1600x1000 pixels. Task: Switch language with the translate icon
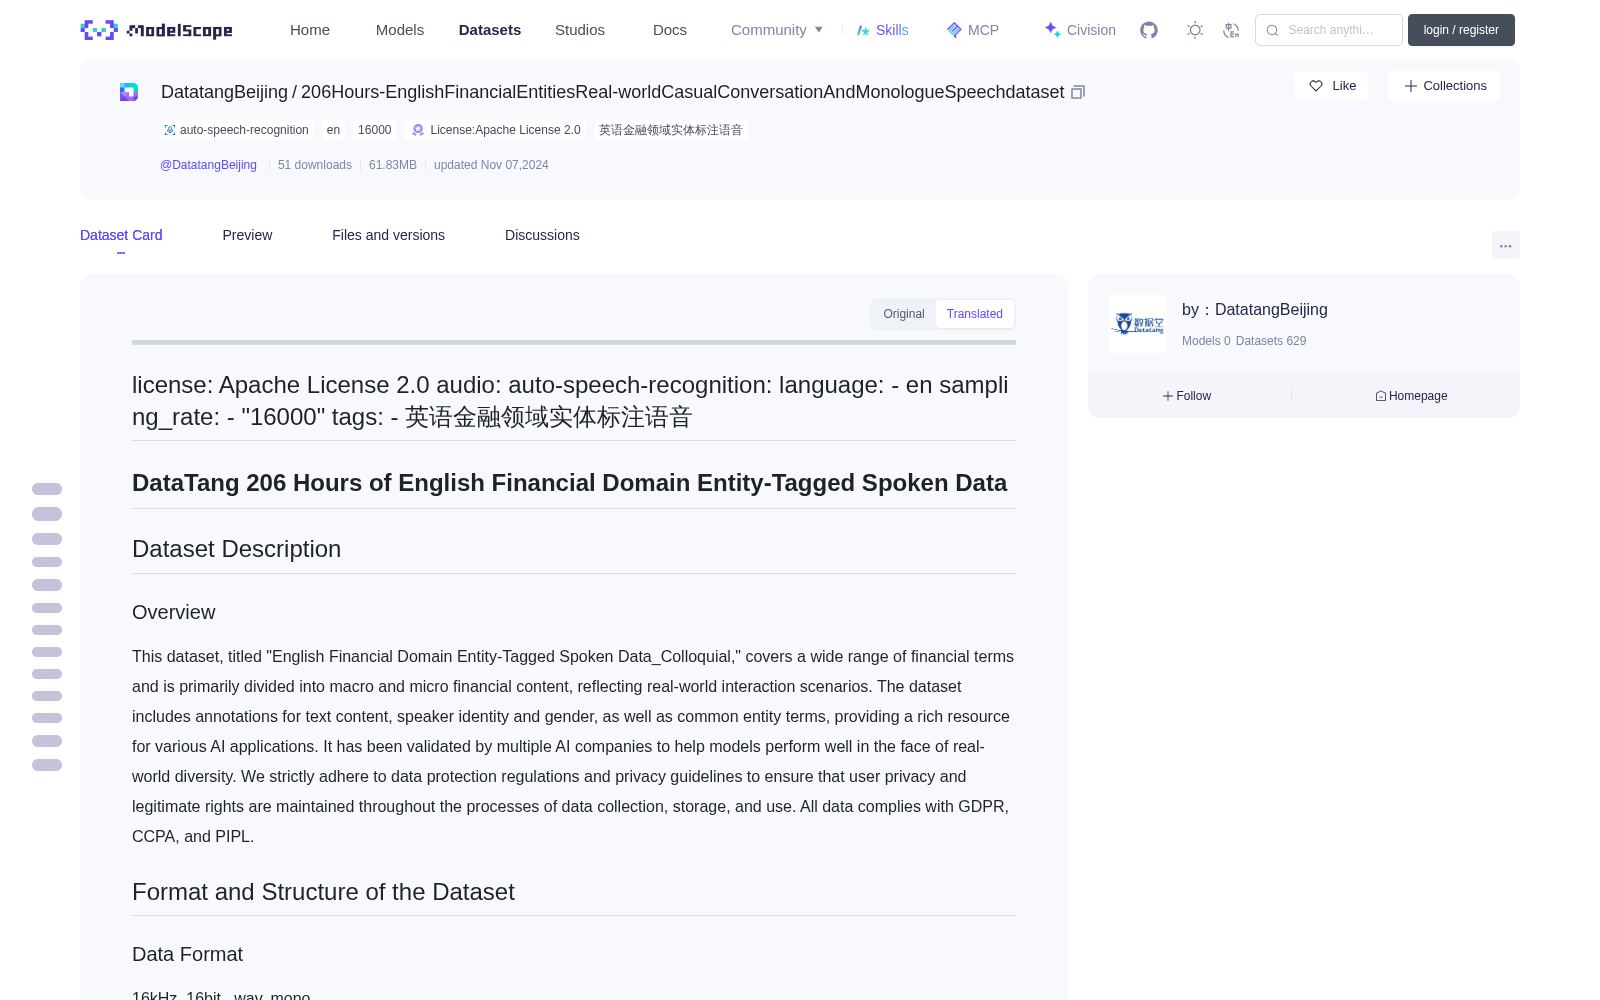pos(1232,30)
